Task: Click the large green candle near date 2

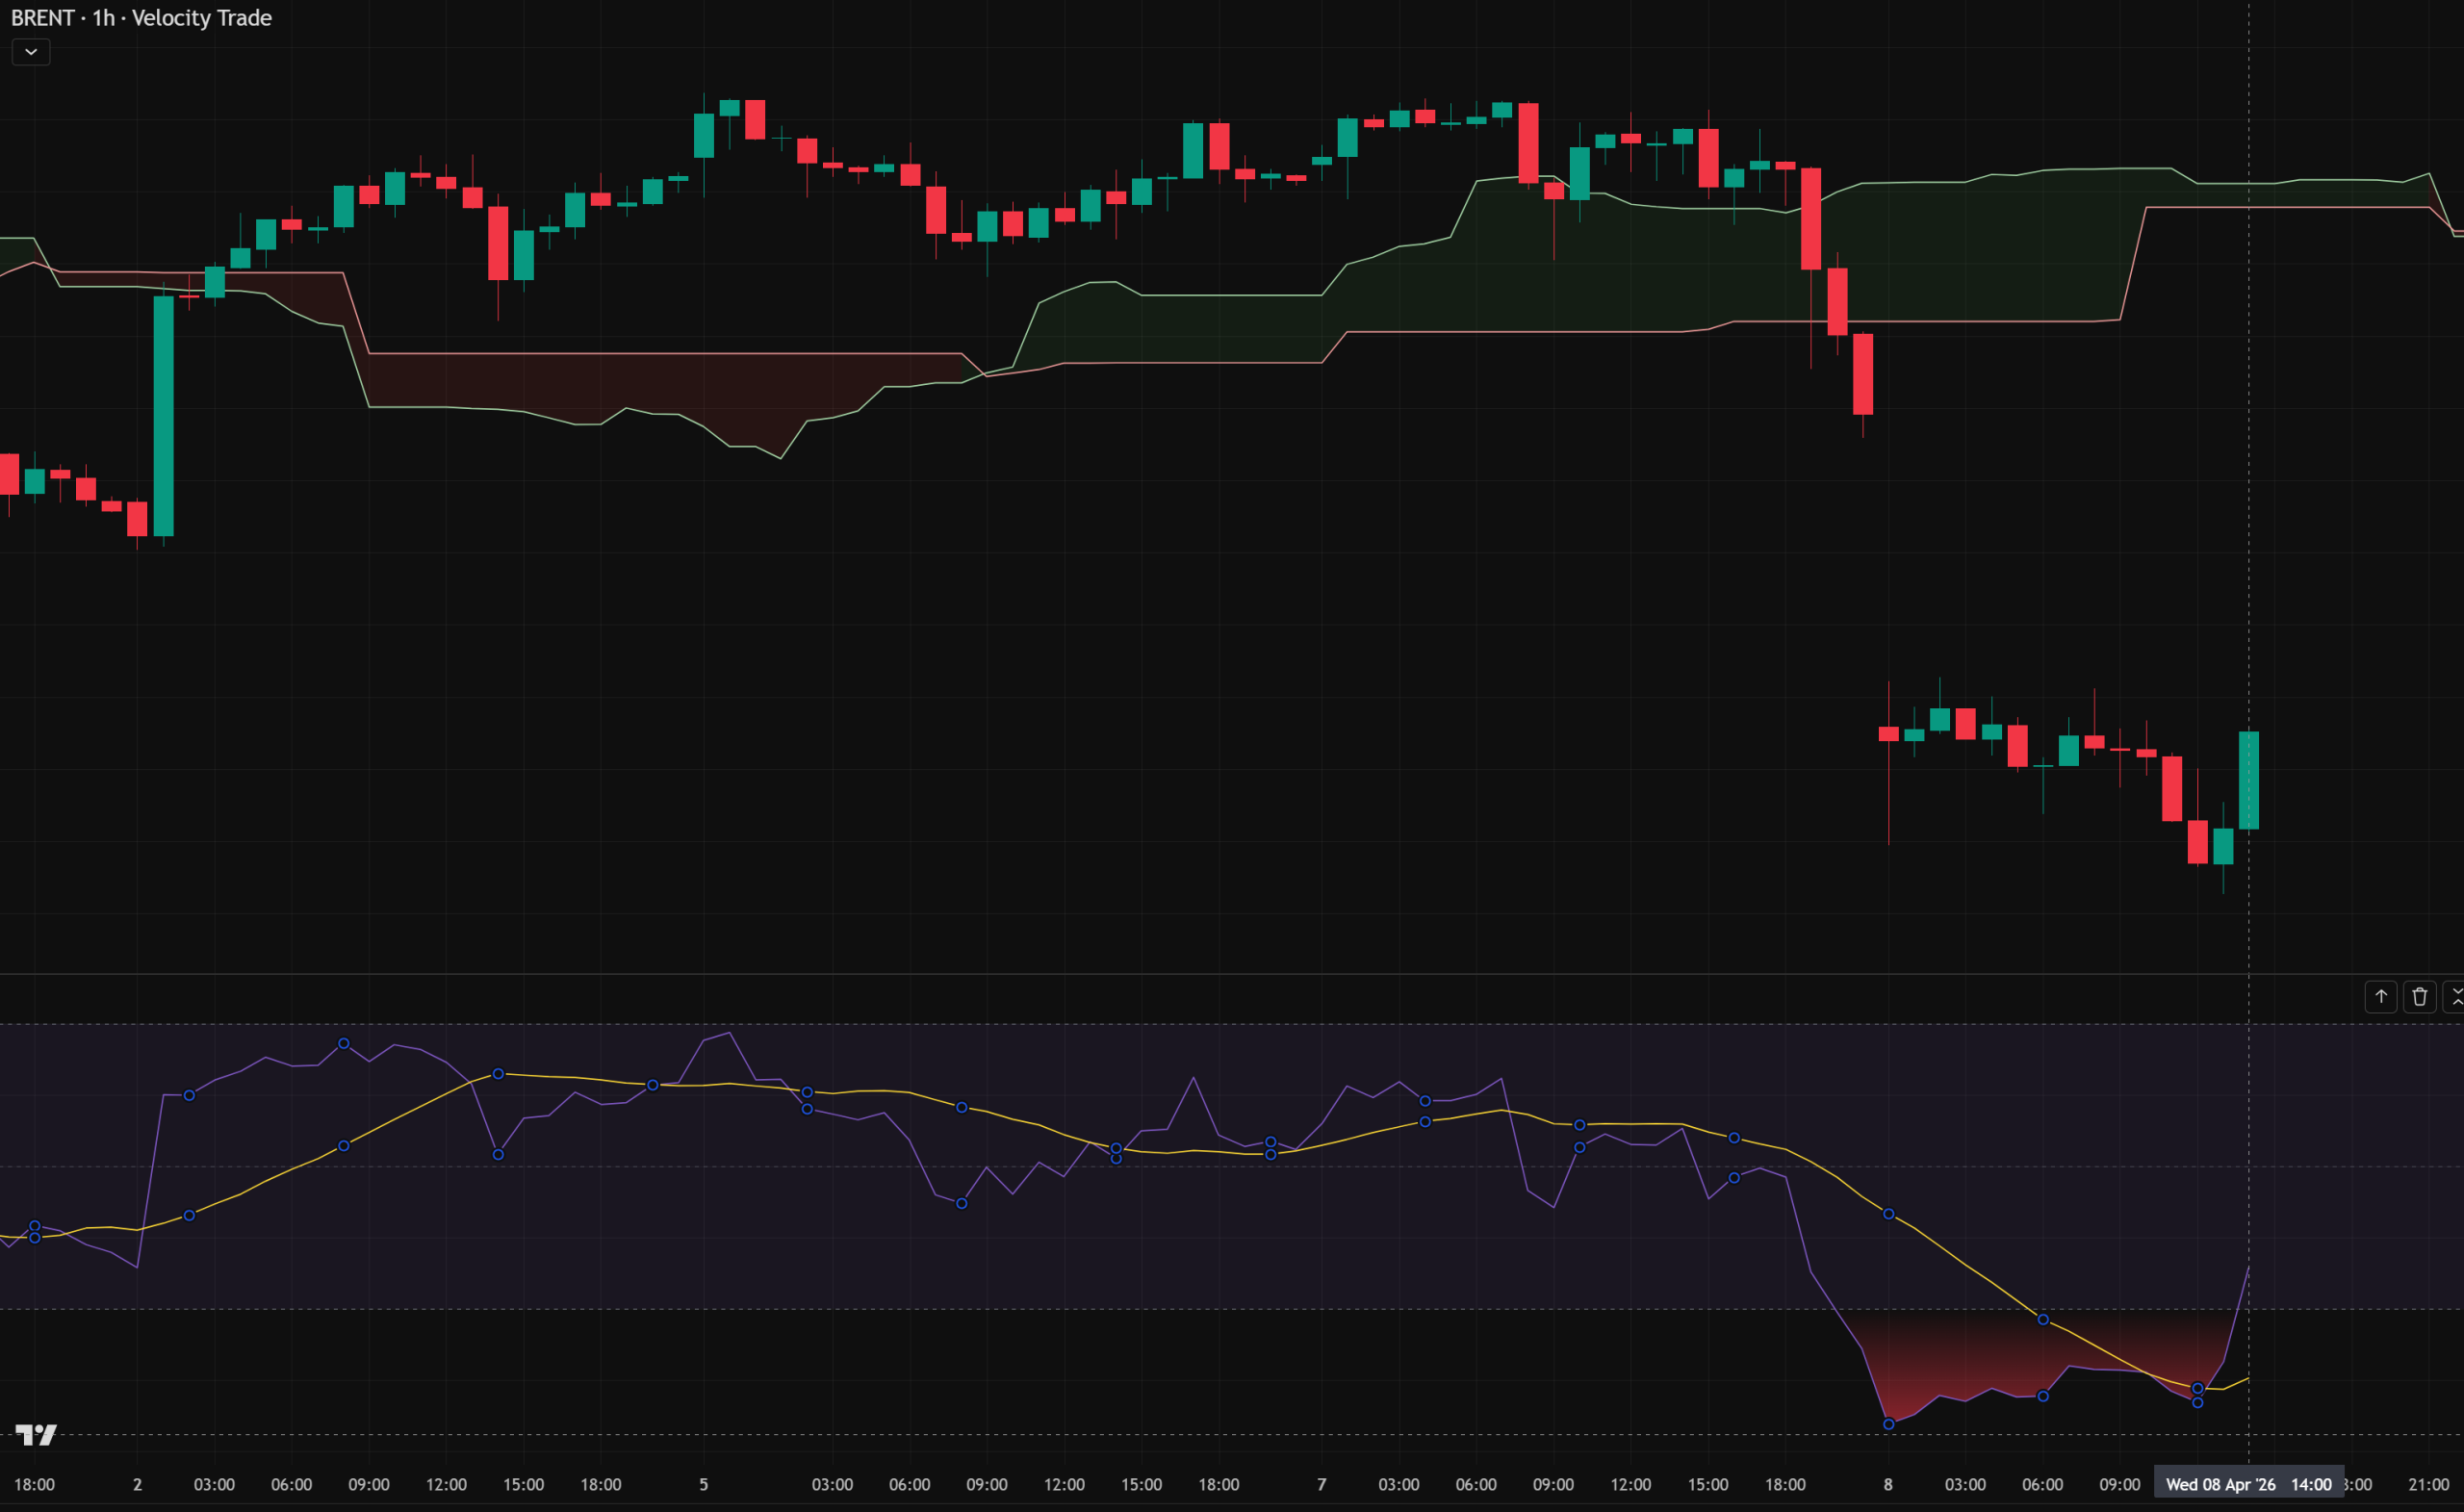Action: point(164,415)
